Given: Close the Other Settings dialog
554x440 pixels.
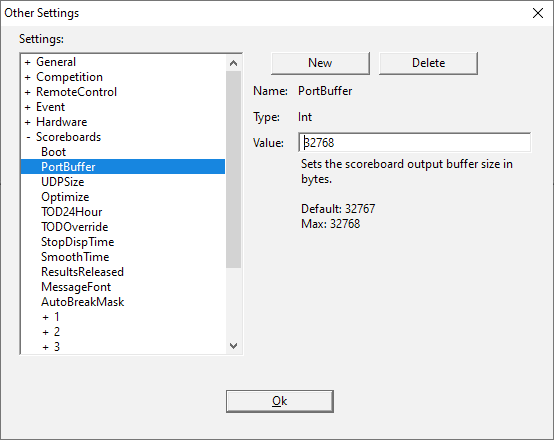Looking at the screenshot, I should tap(538, 13).
